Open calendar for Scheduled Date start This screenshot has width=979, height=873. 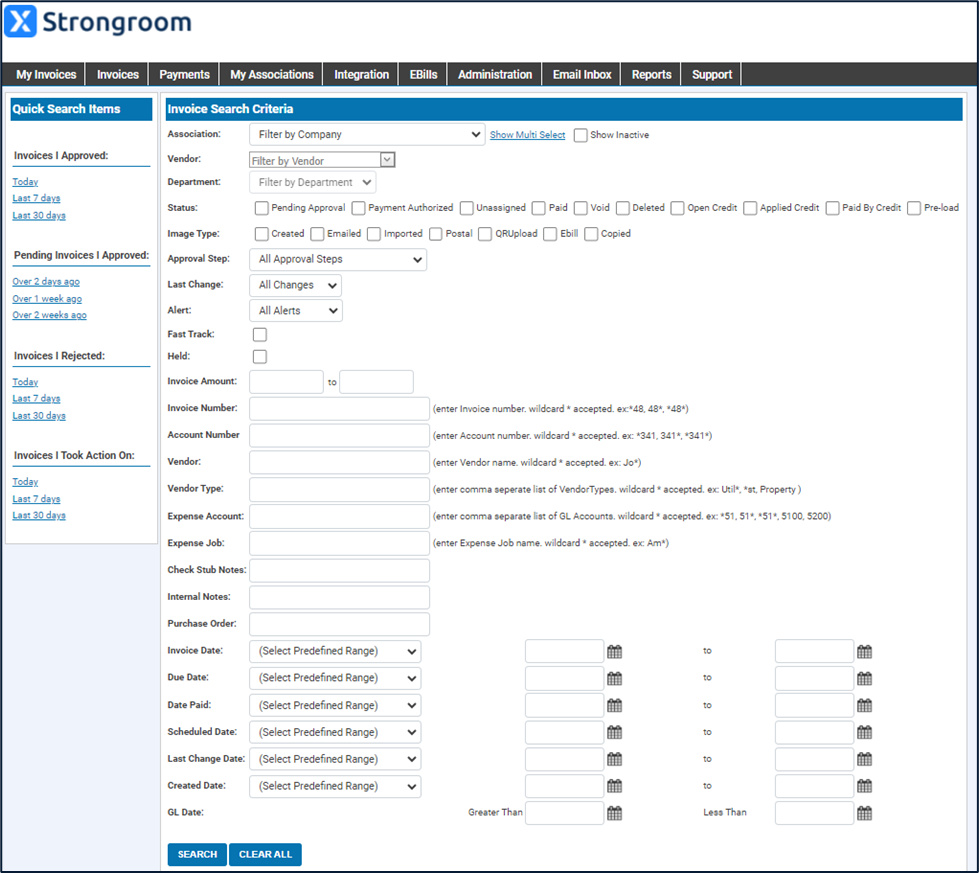(614, 732)
